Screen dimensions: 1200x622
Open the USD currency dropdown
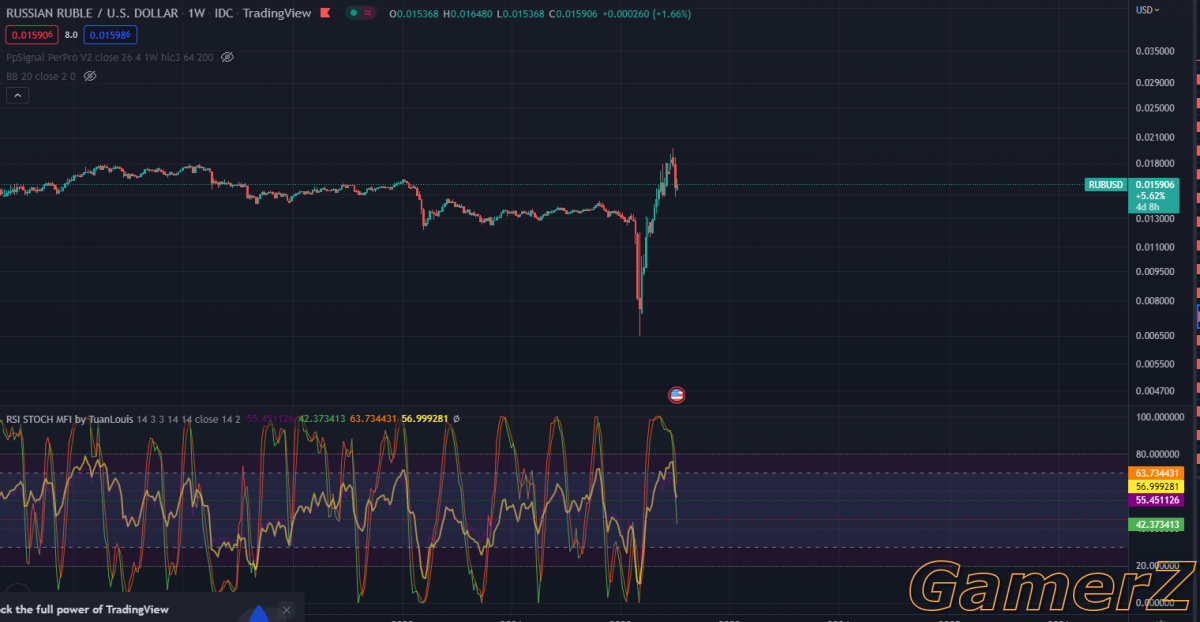click(x=1148, y=9)
